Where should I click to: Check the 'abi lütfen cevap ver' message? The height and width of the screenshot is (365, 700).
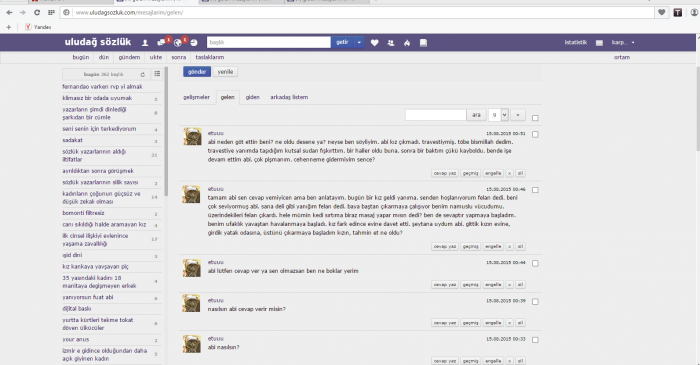[x=535, y=264]
